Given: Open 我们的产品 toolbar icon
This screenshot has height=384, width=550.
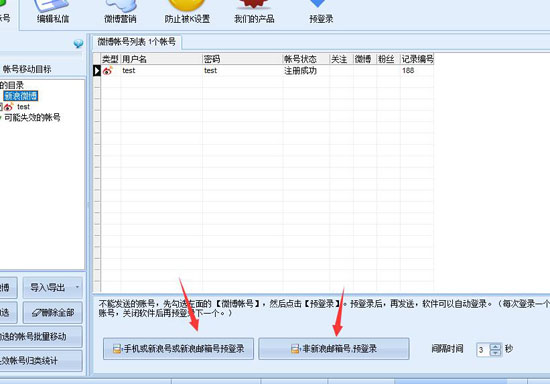Looking at the screenshot, I should pyautogui.click(x=254, y=11).
